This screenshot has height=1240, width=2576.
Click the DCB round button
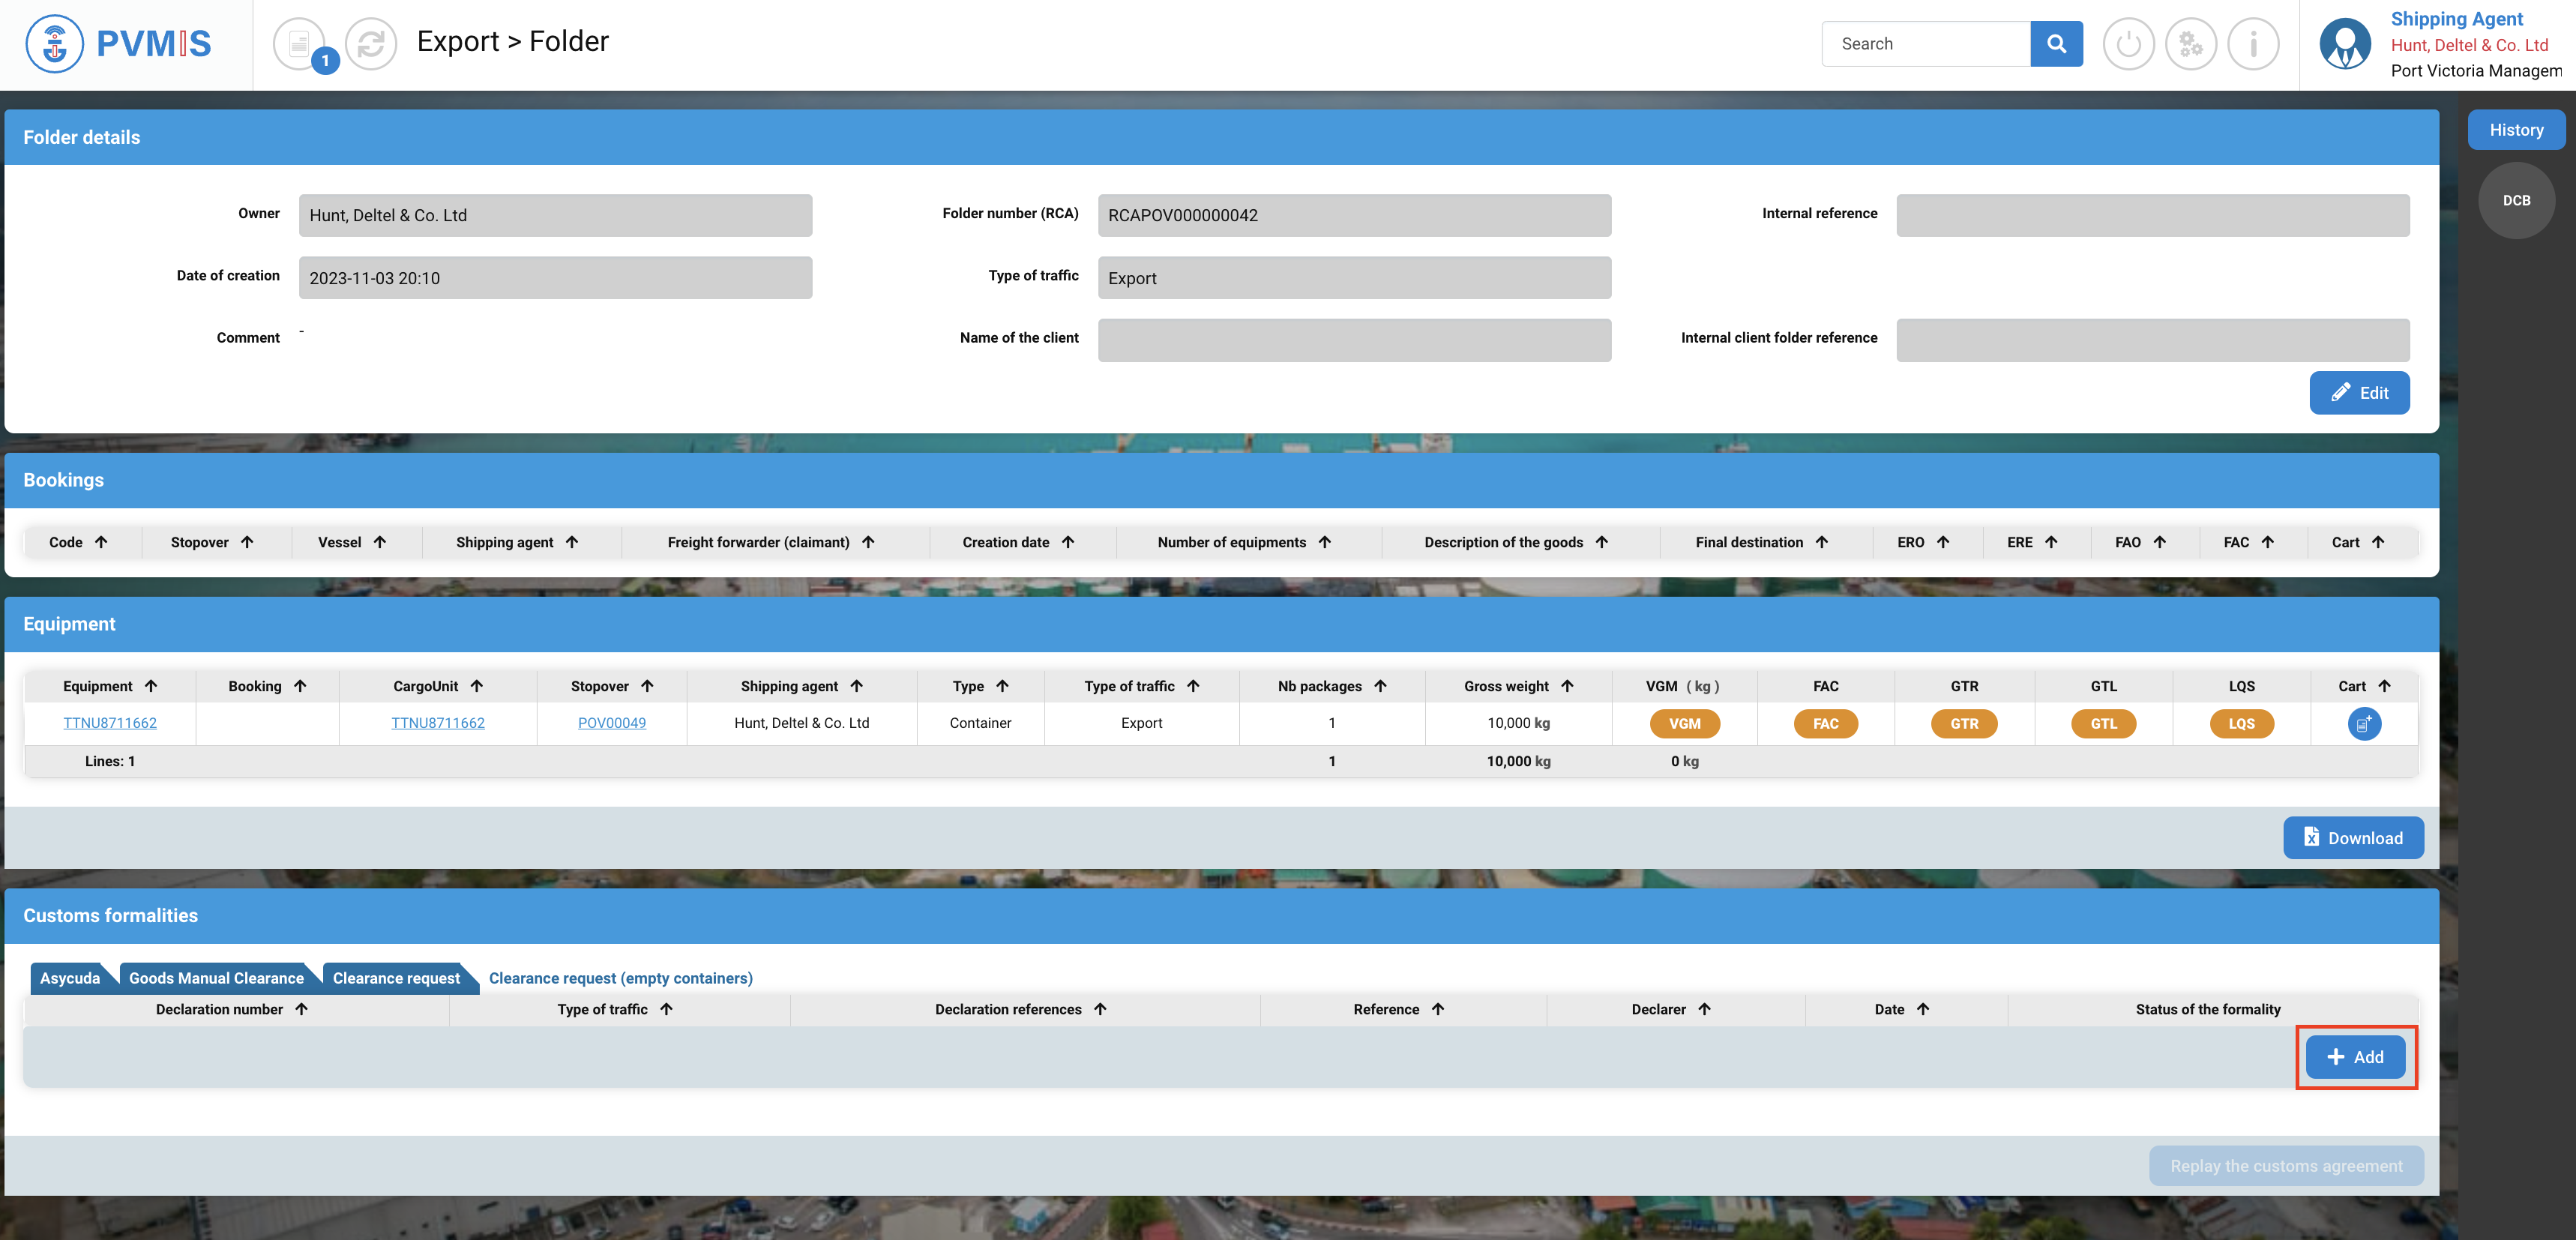(x=2515, y=200)
